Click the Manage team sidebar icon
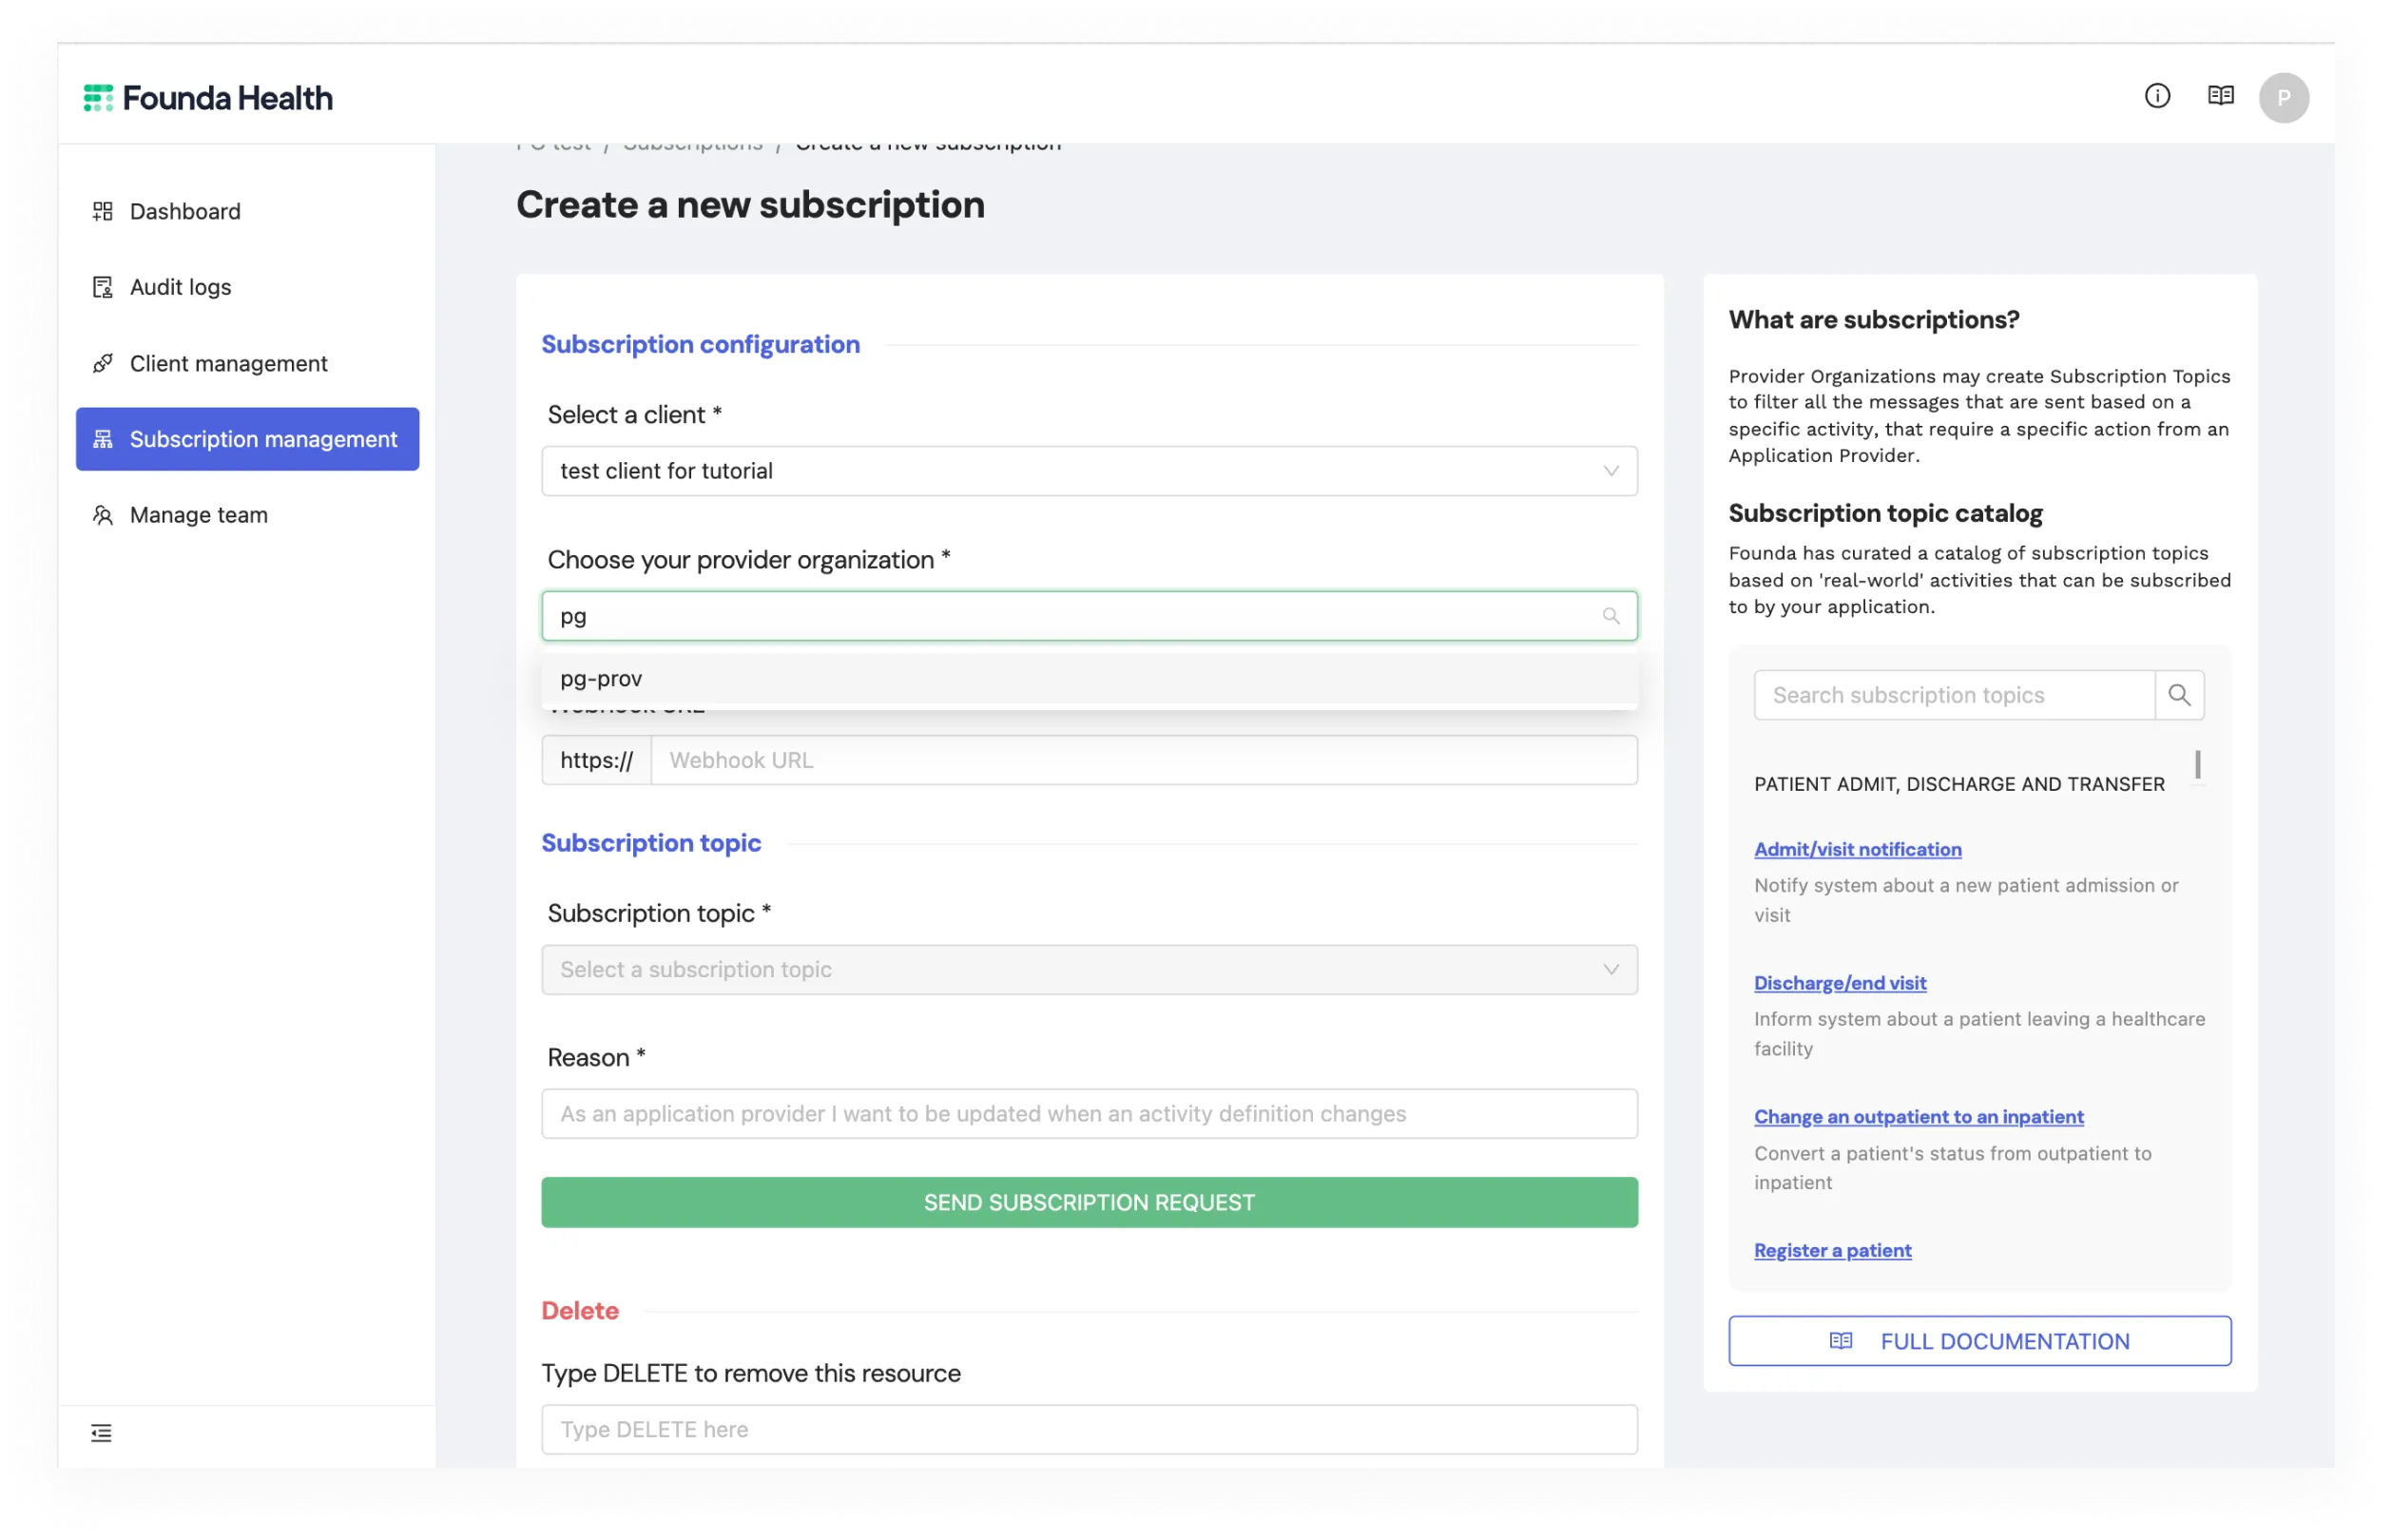 (102, 515)
